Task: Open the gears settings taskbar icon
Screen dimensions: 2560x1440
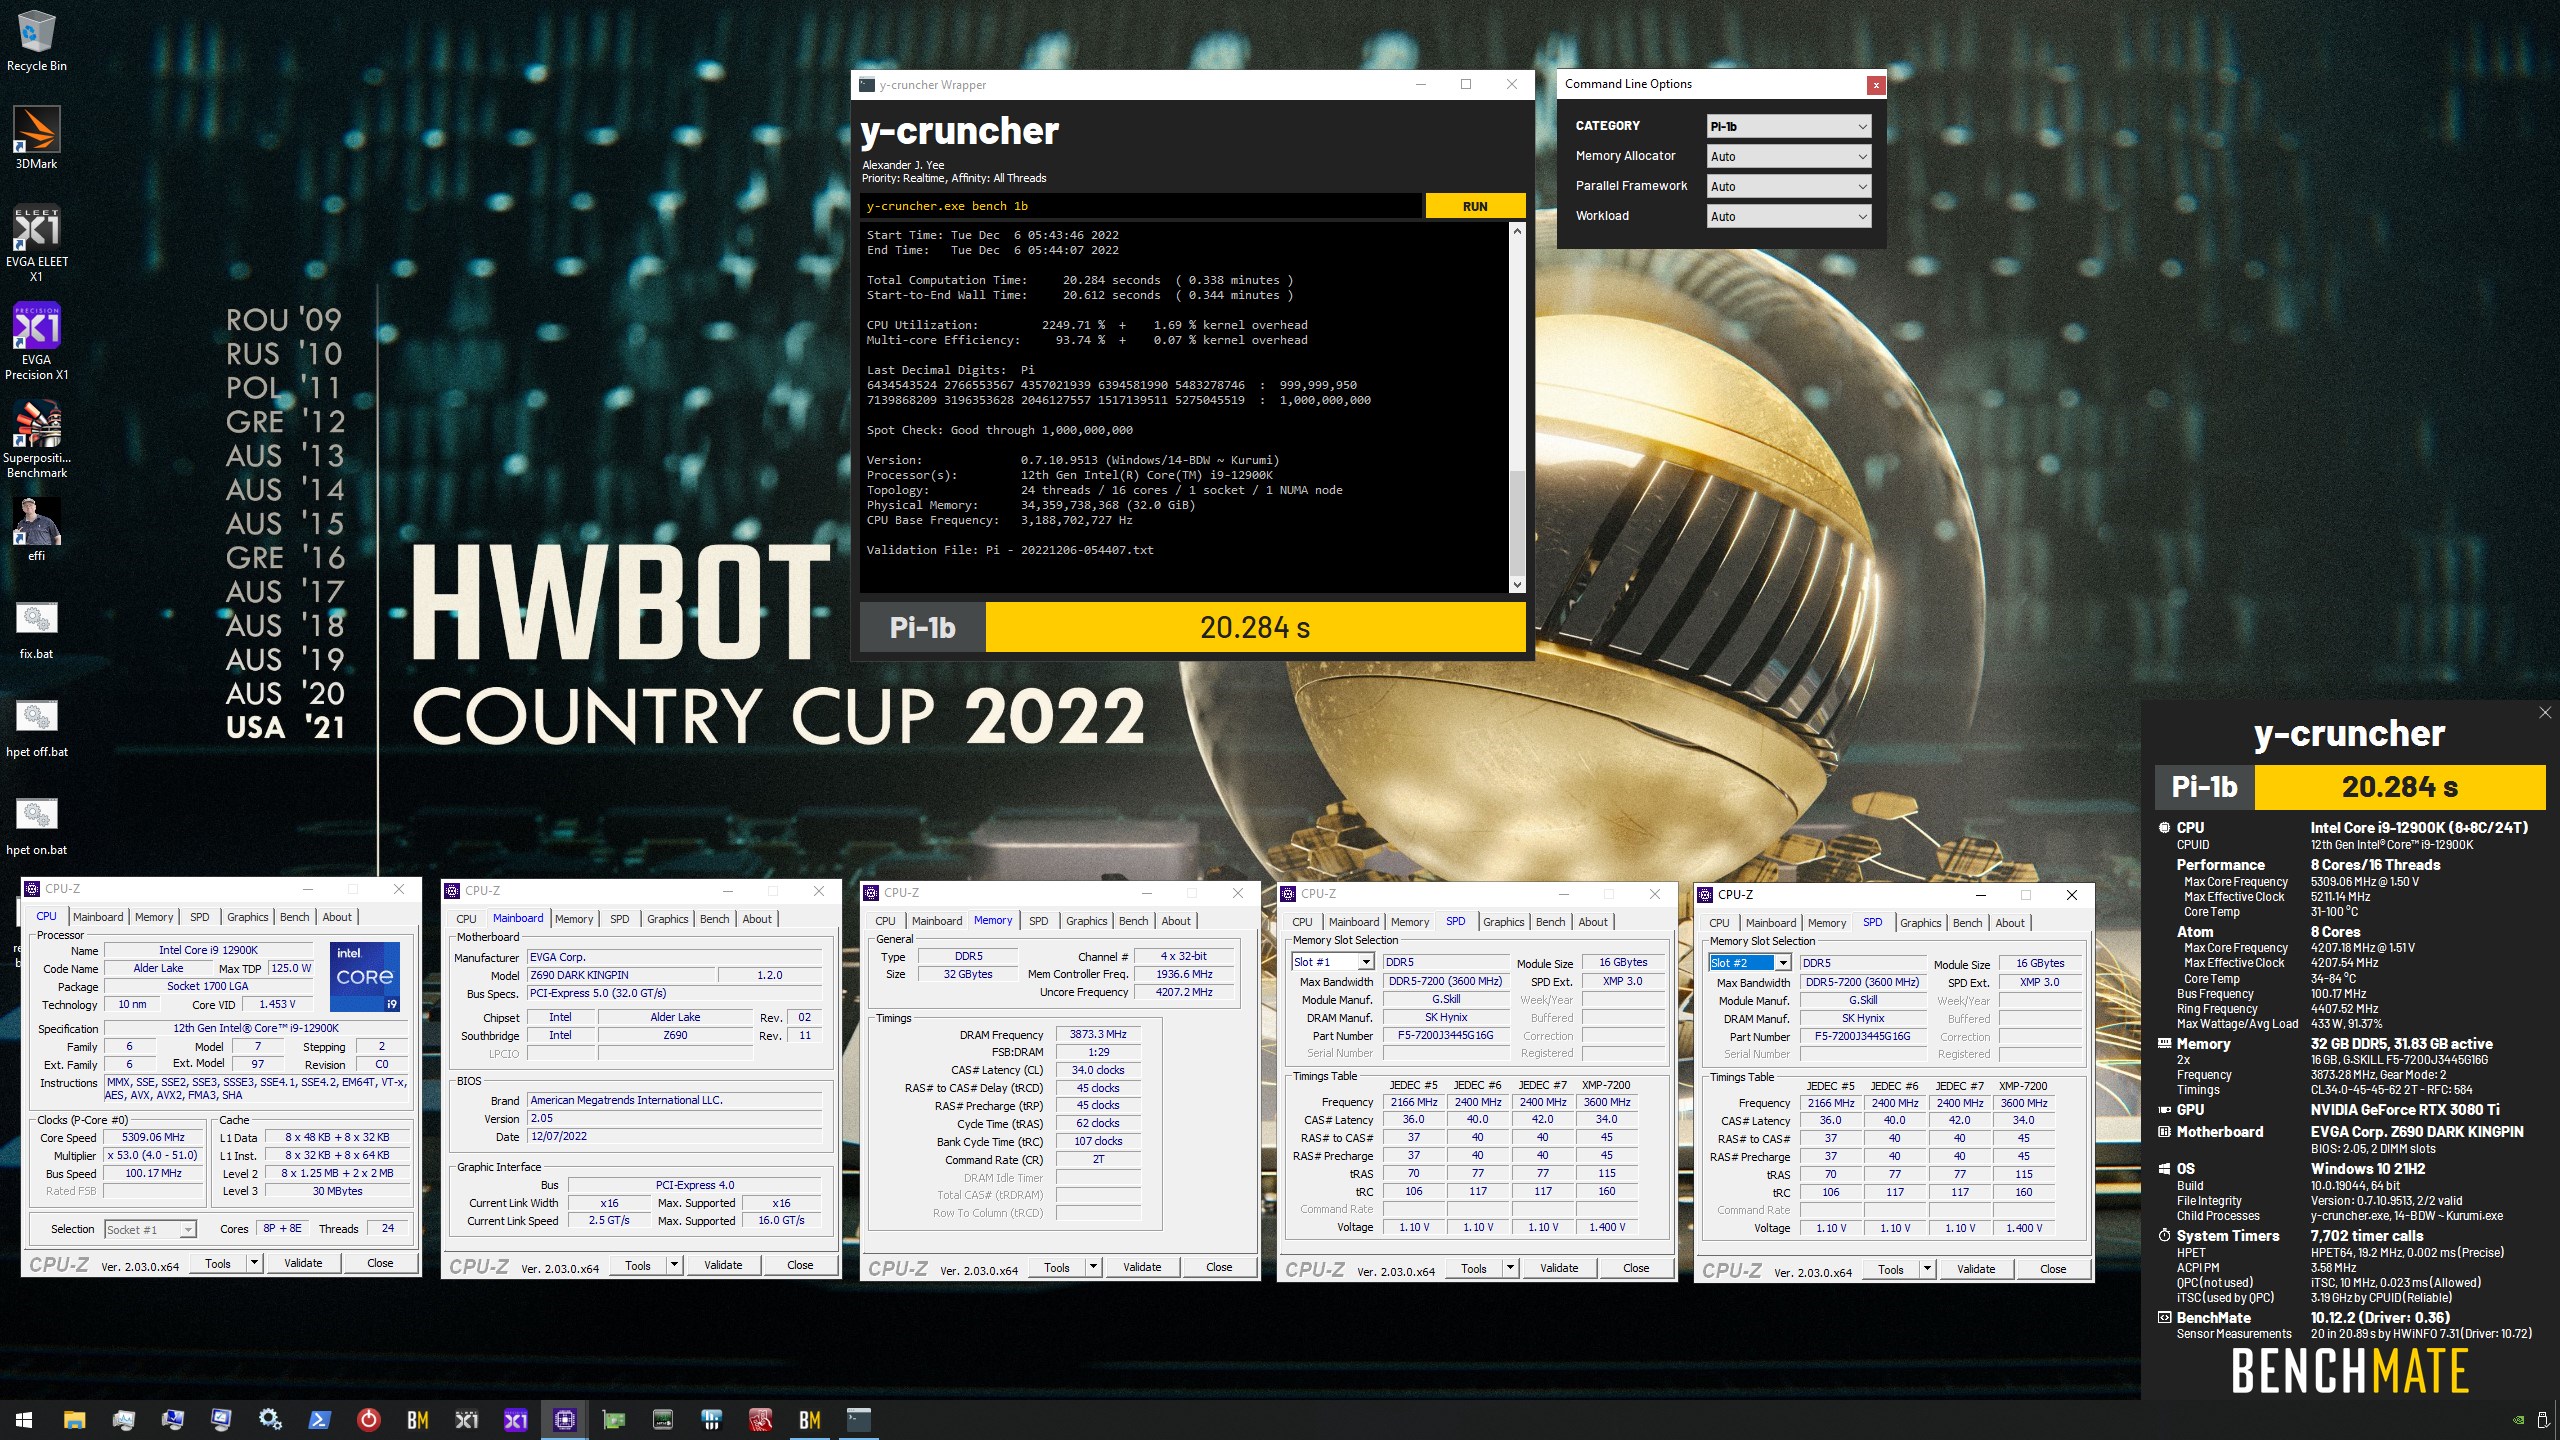Action: point(270,1420)
